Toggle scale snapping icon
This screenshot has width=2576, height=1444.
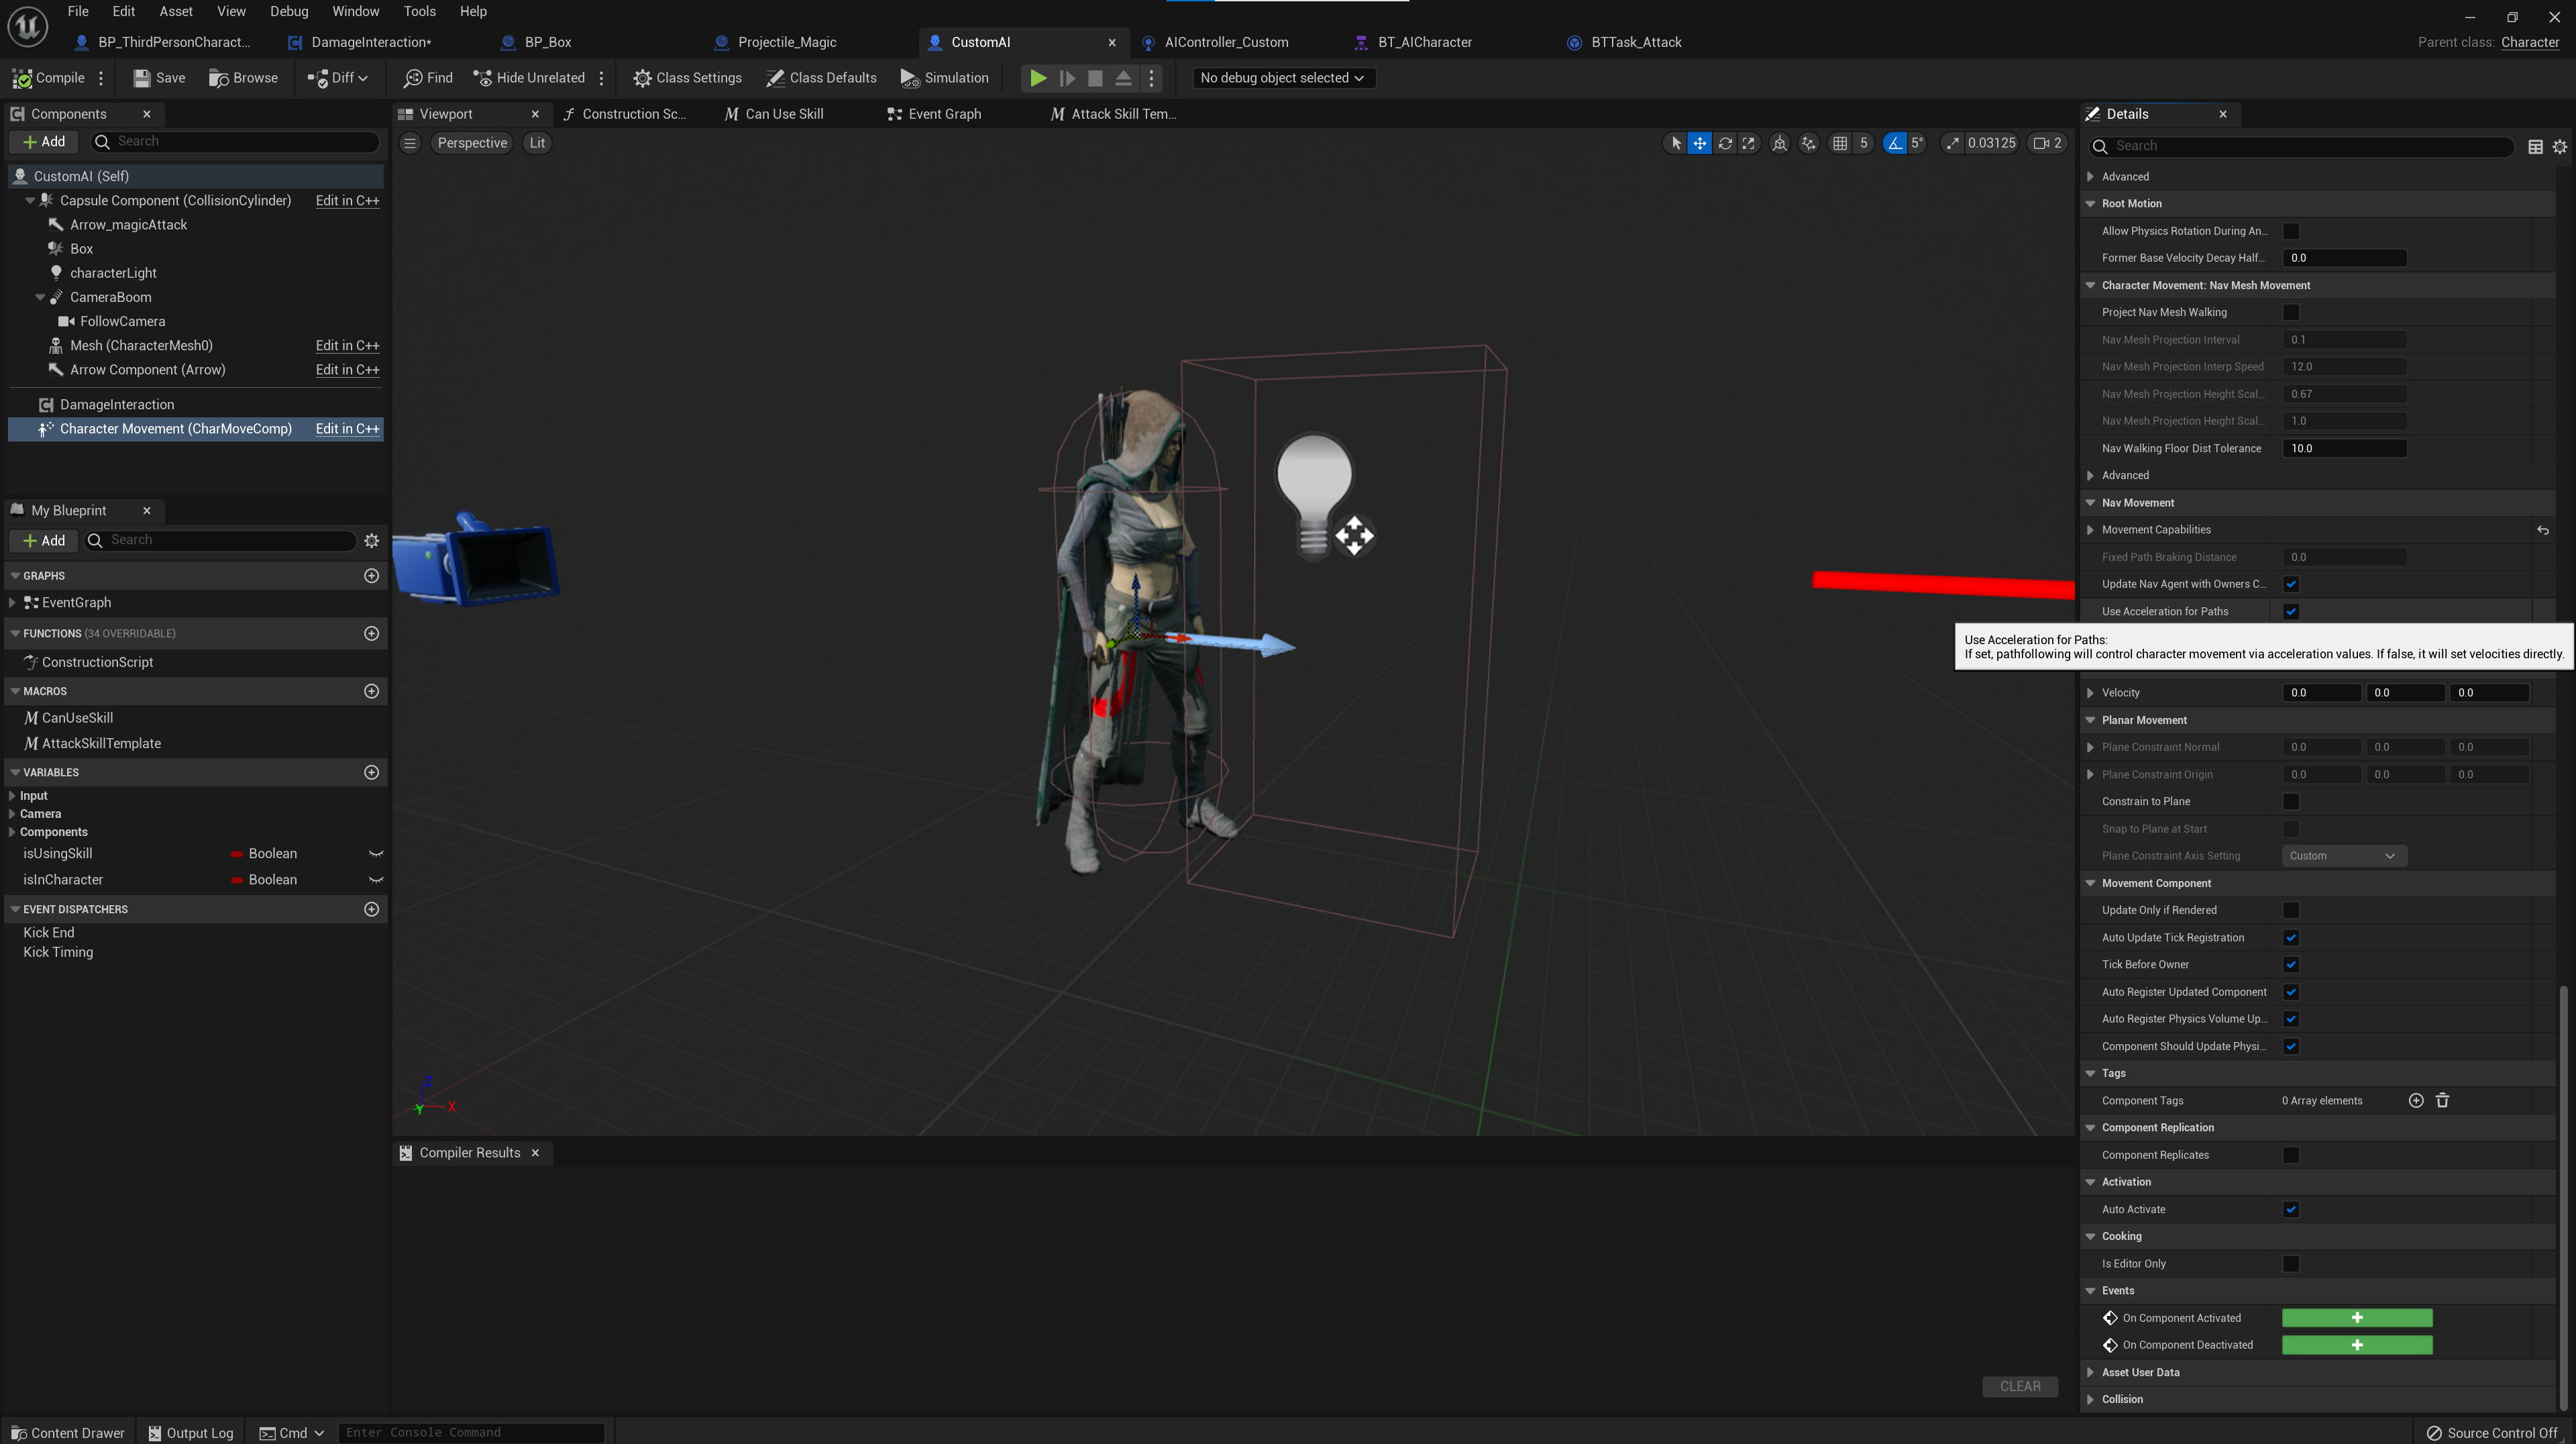coord(1952,143)
